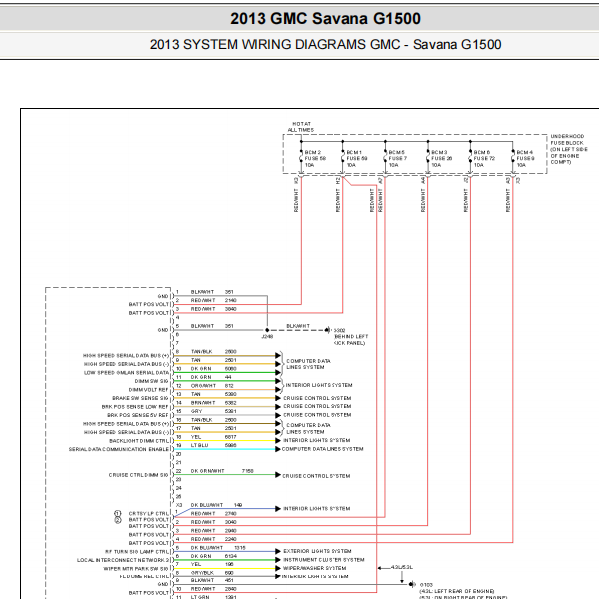Click the 'CRUISE CTRL DIMM SIG' label

138,475
